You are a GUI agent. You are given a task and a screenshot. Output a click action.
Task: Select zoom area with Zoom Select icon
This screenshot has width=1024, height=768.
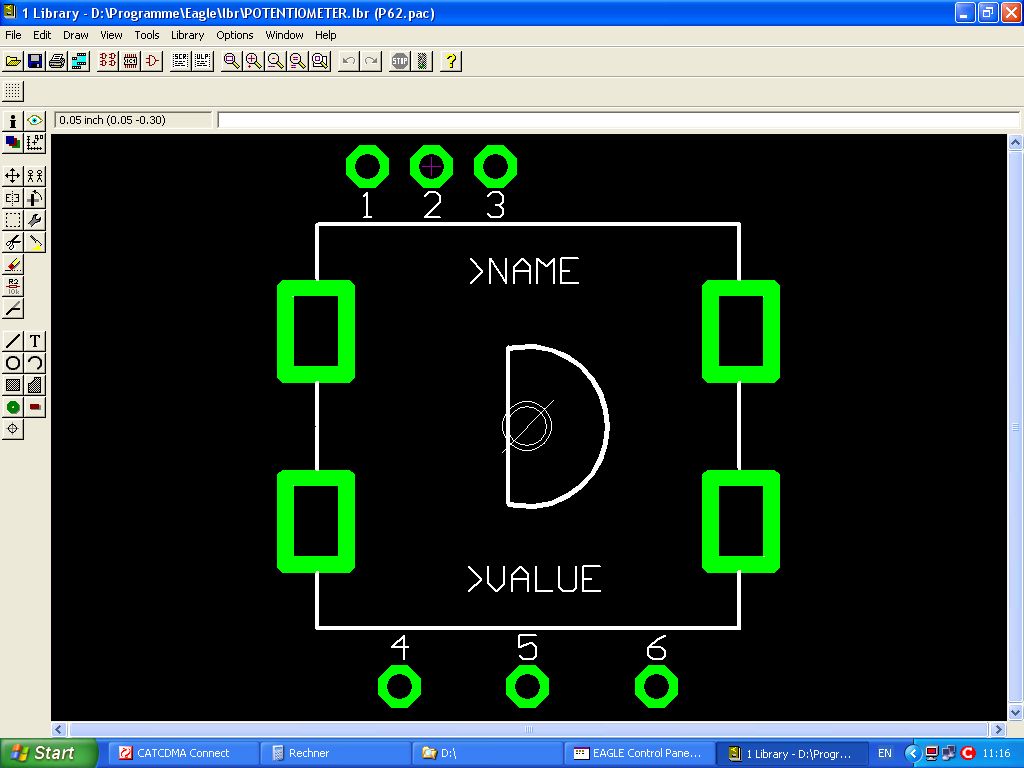click(320, 61)
